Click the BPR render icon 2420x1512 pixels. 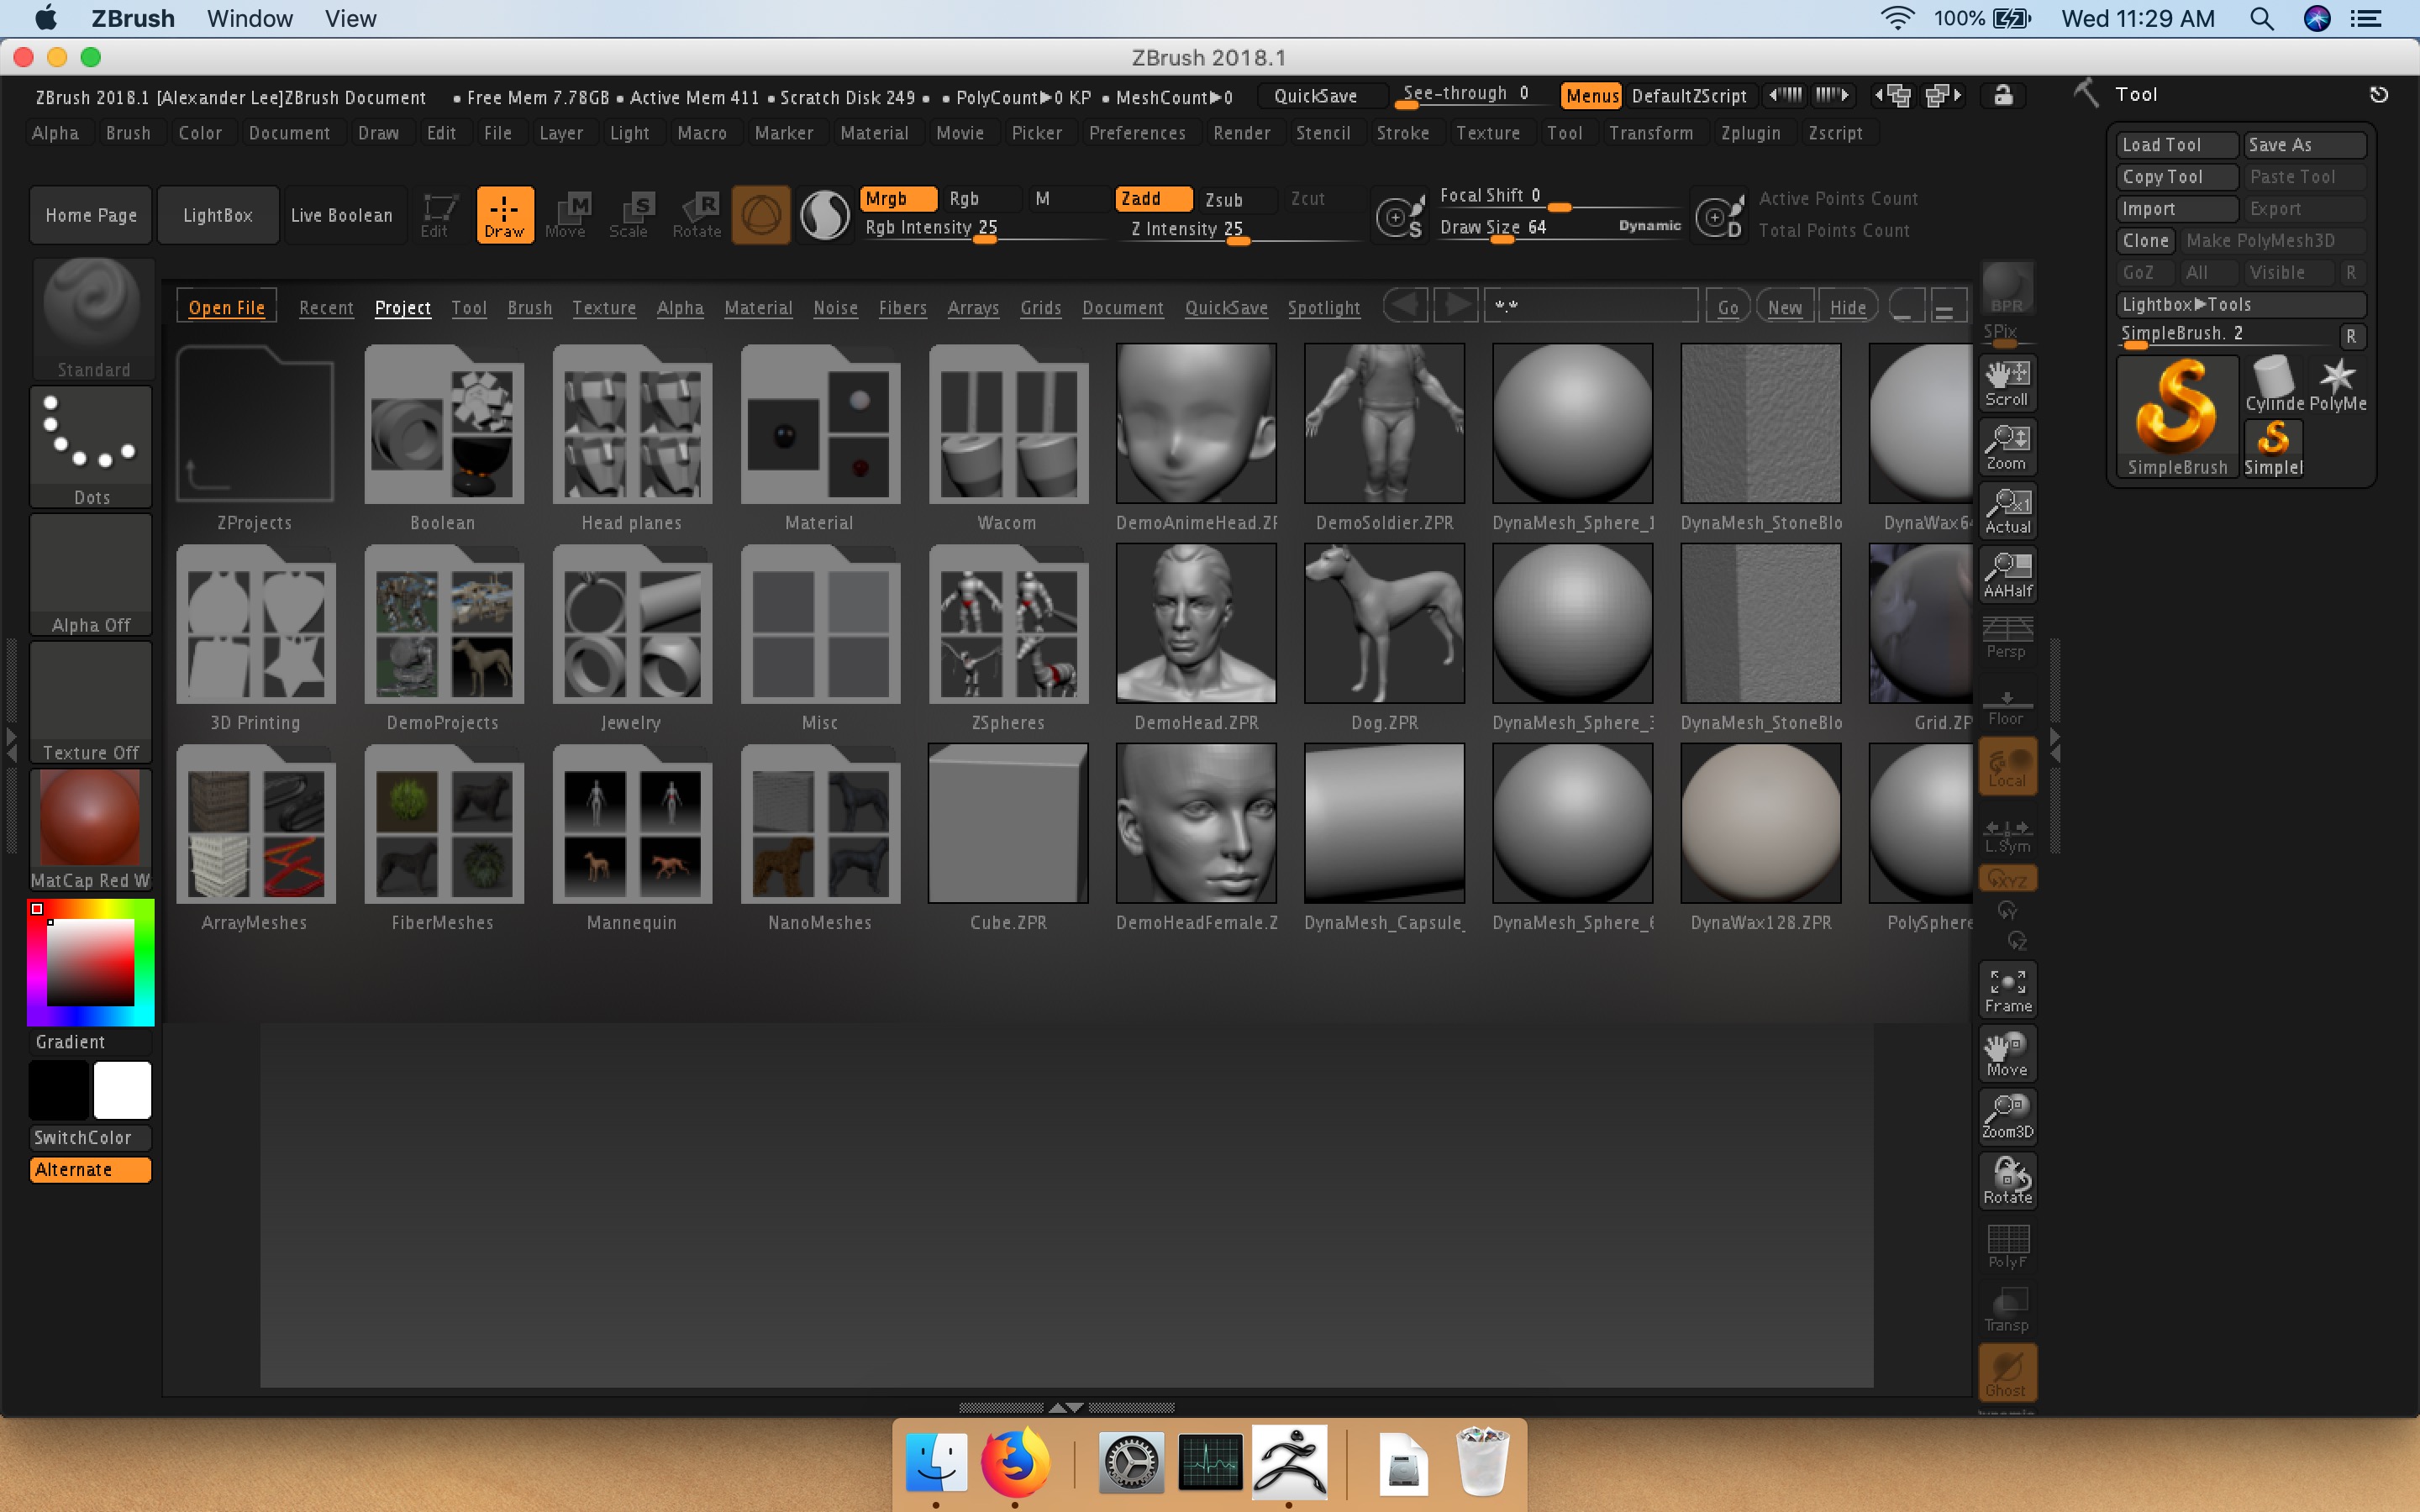2007,288
